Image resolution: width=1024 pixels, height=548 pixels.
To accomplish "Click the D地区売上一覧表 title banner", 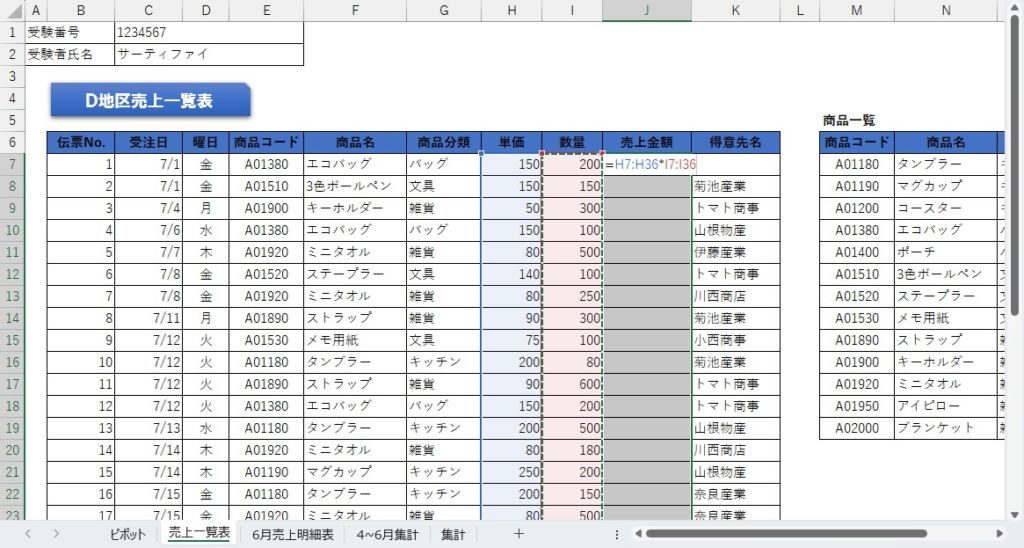I will tap(149, 100).
